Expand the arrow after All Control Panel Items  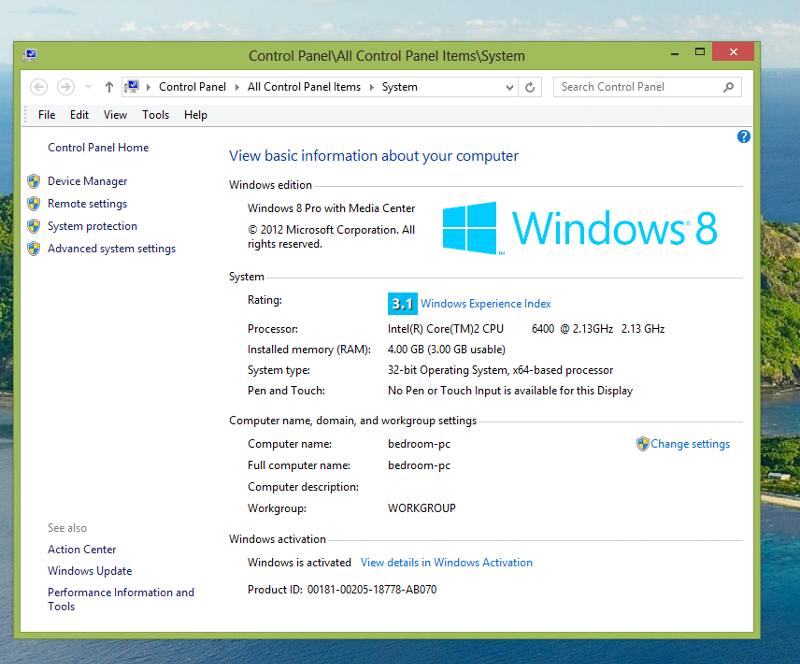(x=371, y=87)
